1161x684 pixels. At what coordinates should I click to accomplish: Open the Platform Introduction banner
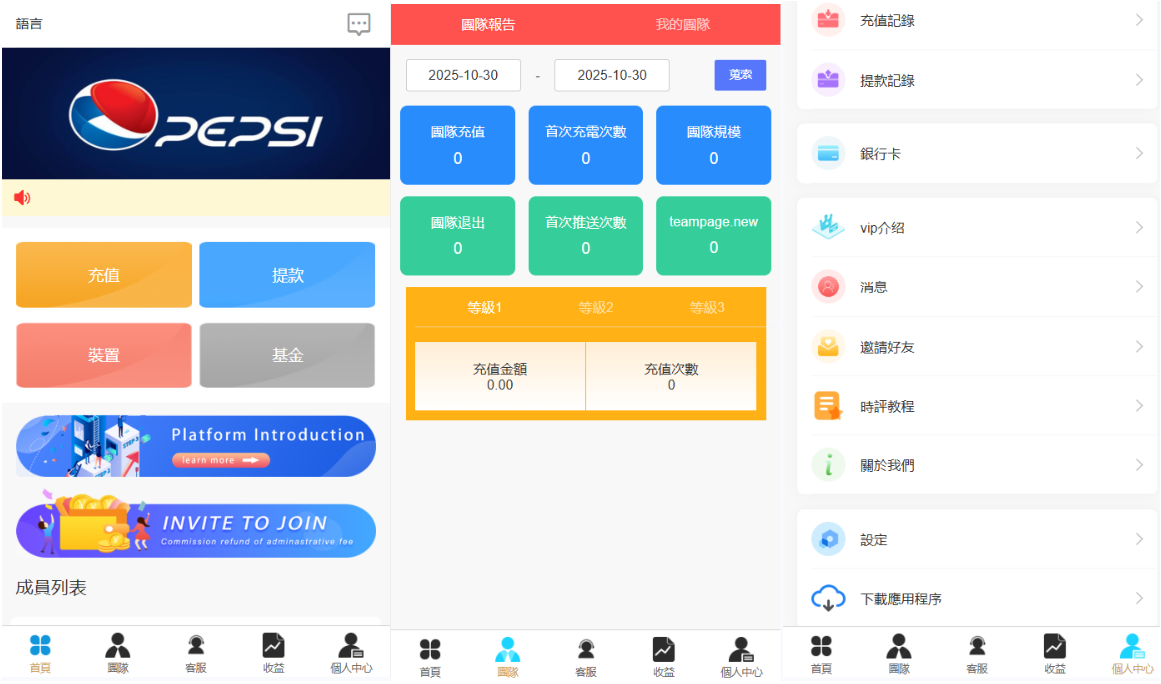pos(196,445)
